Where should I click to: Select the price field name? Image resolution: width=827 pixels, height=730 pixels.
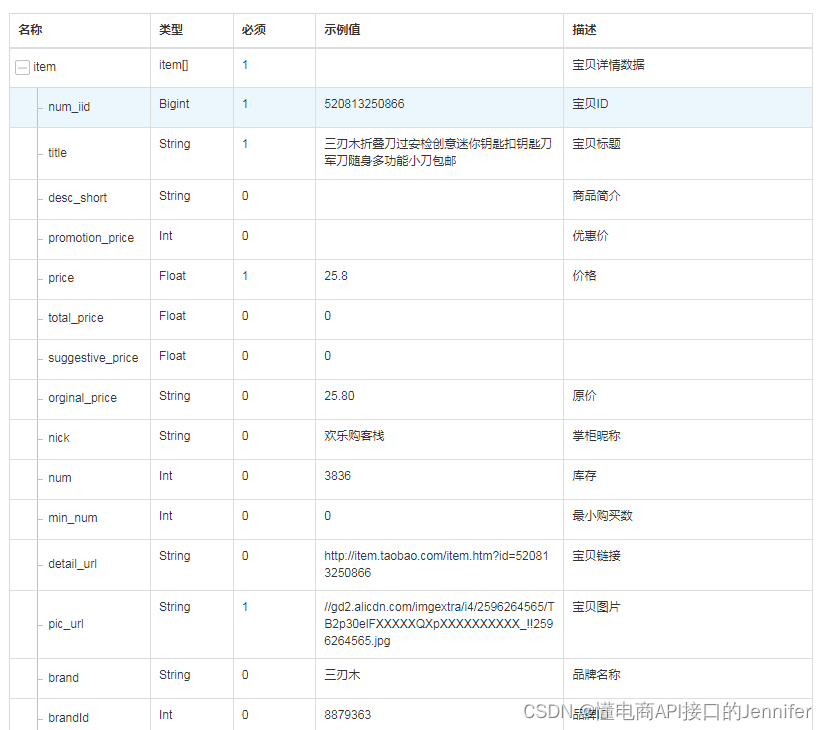61,278
